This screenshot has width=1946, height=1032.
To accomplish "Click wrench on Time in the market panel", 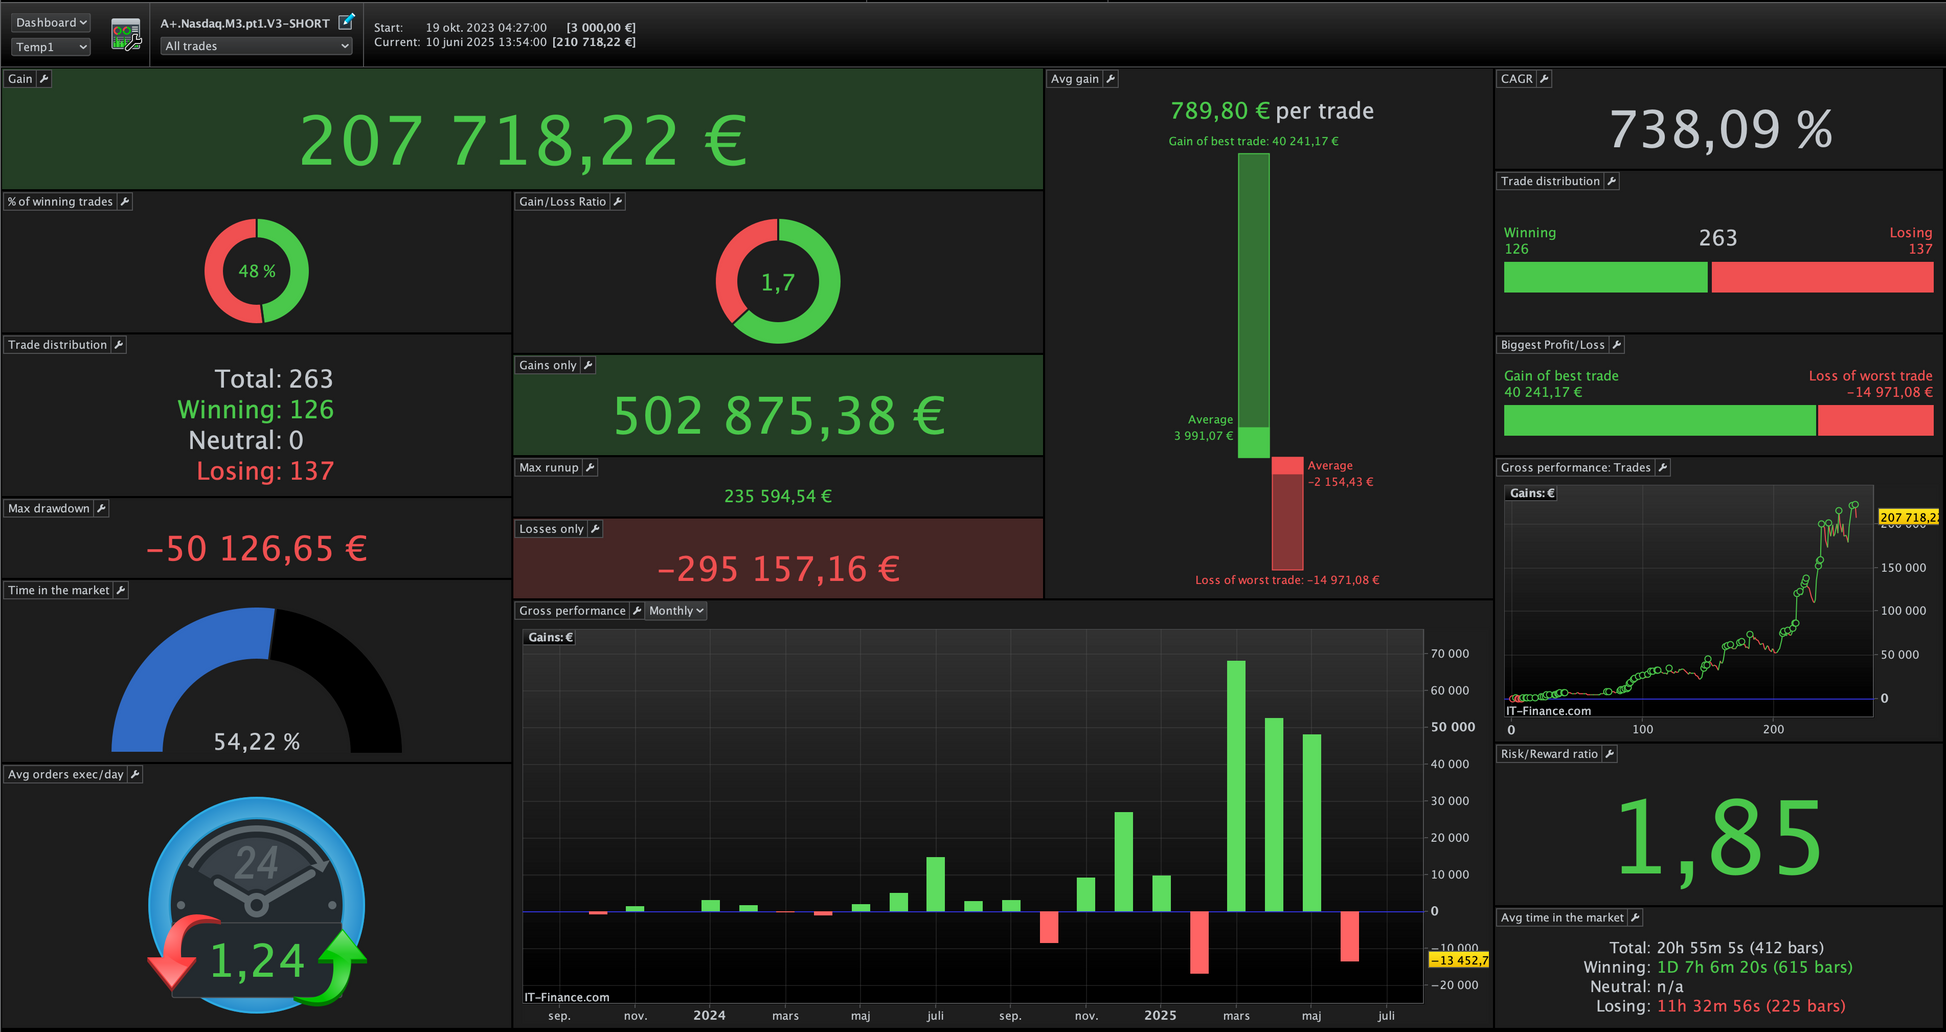I will pyautogui.click(x=121, y=591).
